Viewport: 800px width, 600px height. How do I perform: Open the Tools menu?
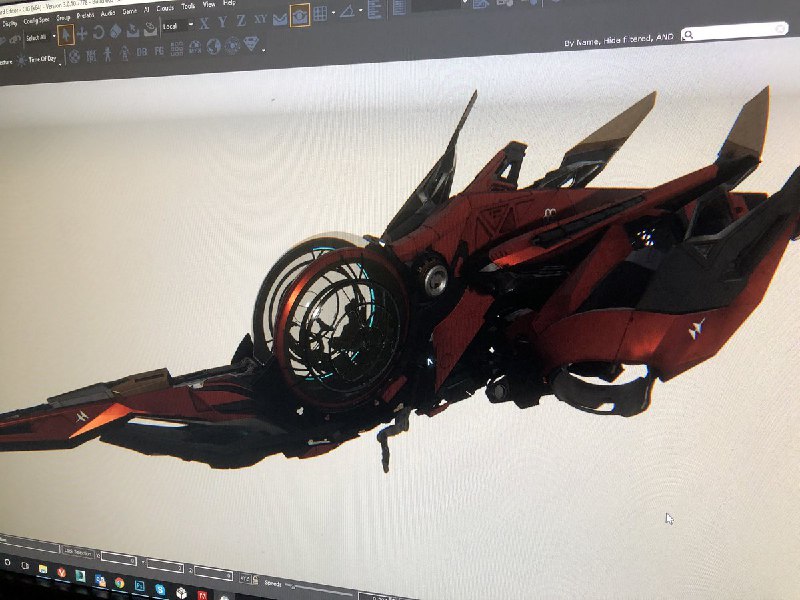click(188, 6)
